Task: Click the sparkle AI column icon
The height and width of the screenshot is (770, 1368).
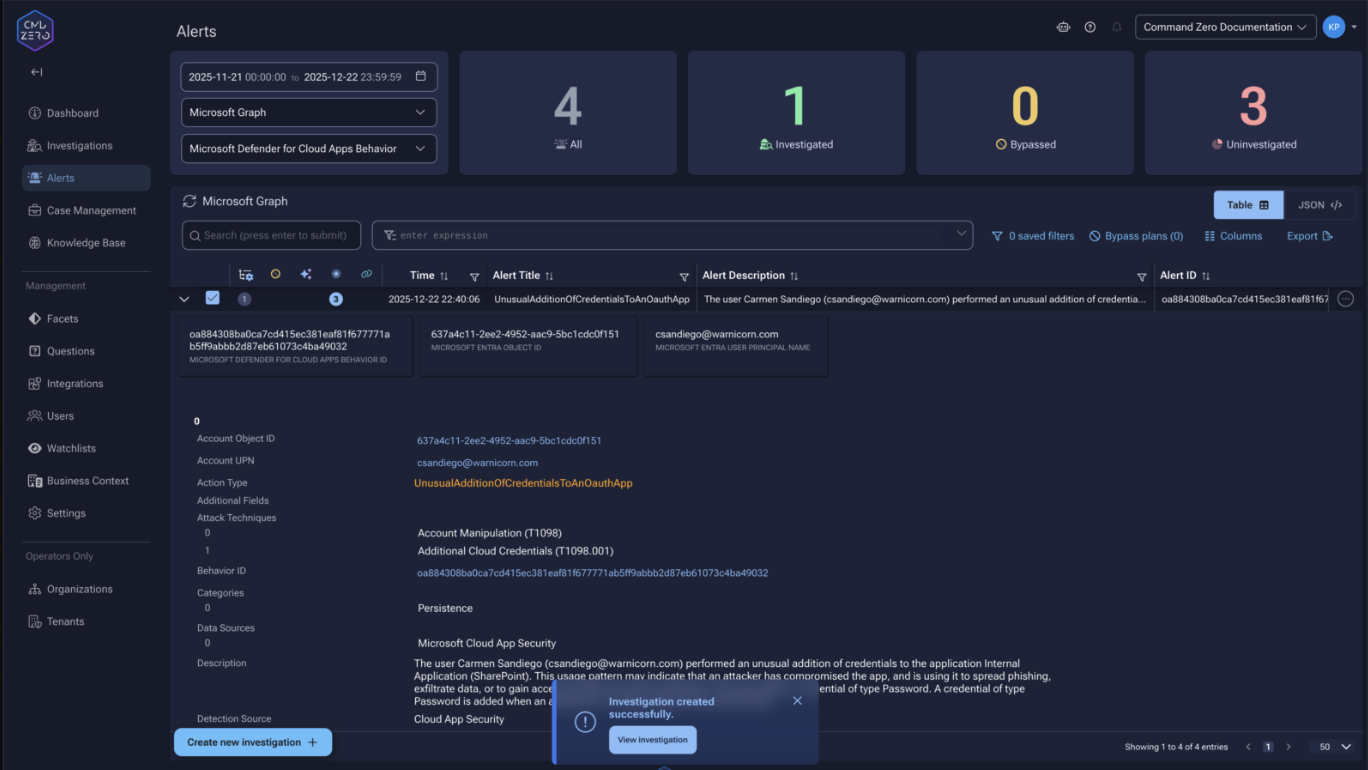Action: point(306,274)
